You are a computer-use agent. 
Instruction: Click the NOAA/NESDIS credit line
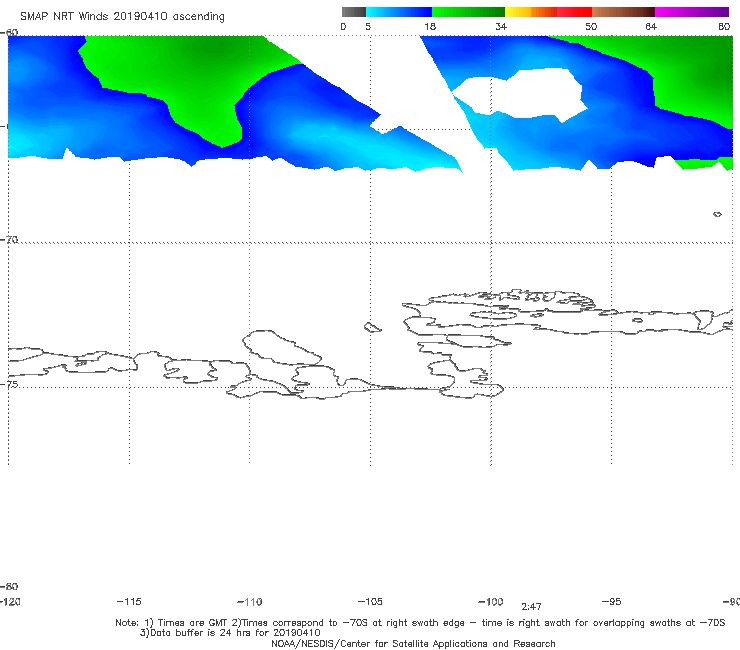[413, 644]
